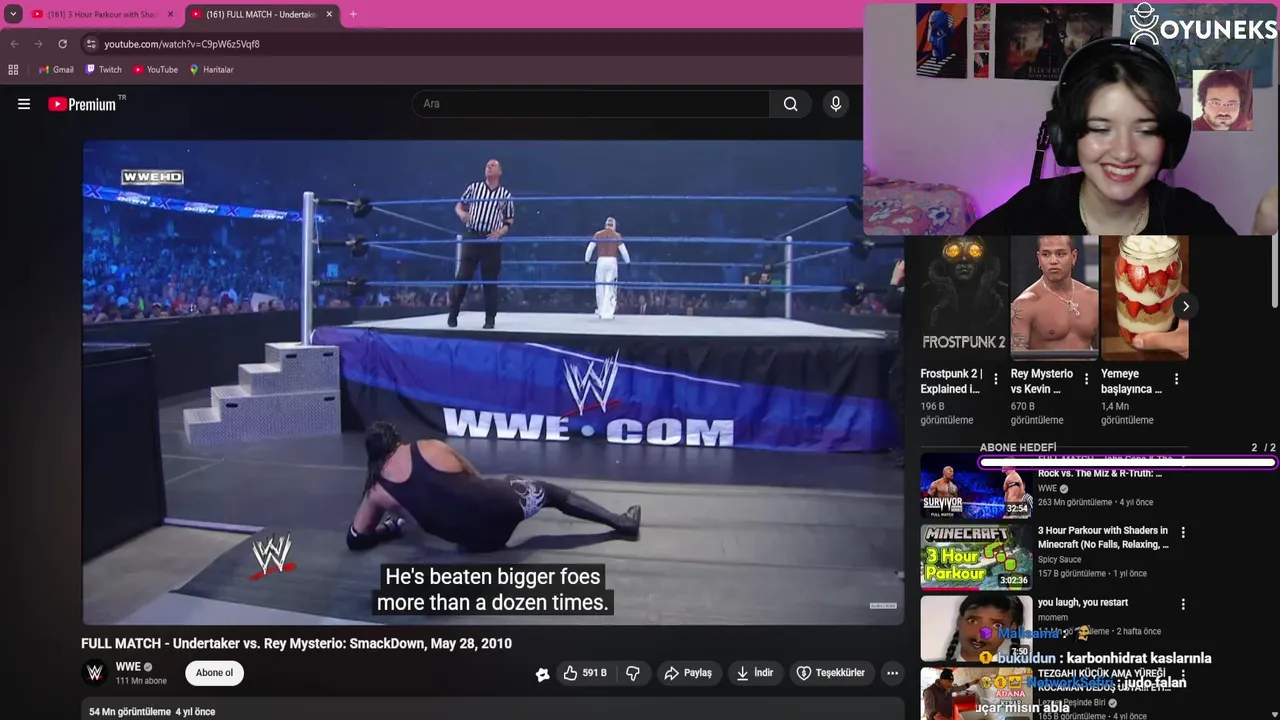Open the 3 Hour Parkour with Shaders title
Screen dimensions: 1280x720
coord(1103,538)
